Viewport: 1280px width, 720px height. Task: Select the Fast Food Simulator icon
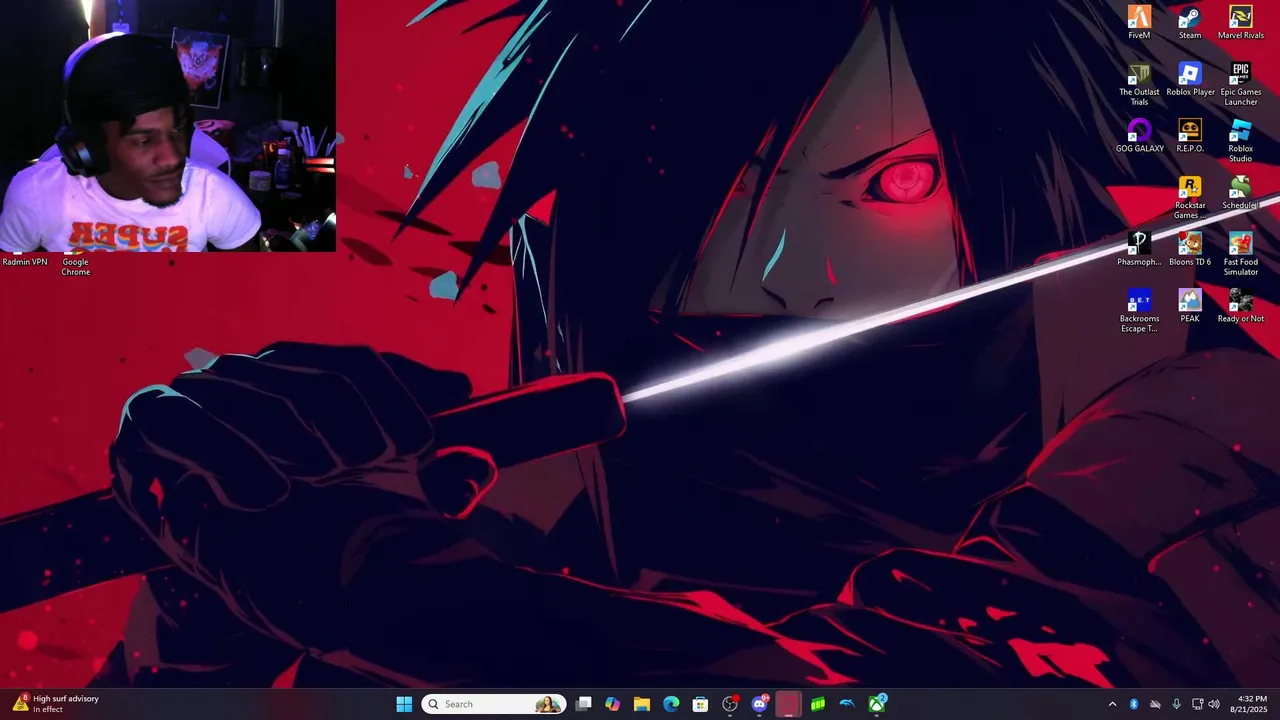(1240, 255)
